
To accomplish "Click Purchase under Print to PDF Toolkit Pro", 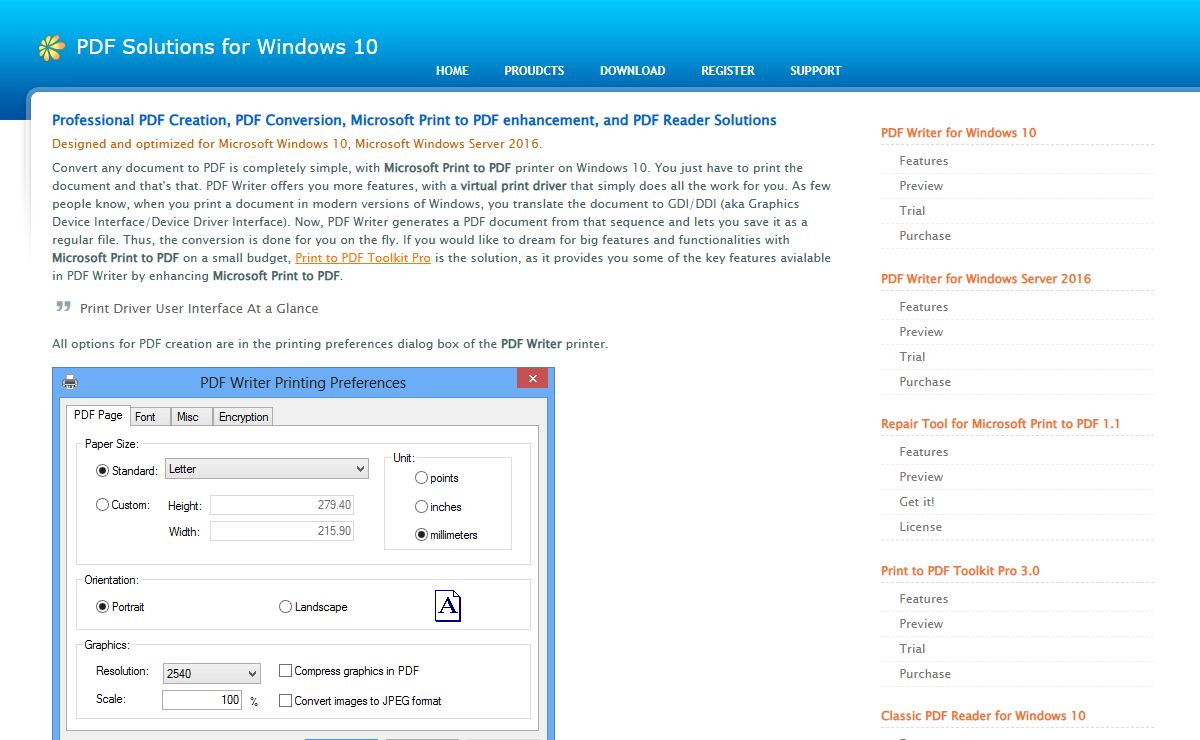I will [x=925, y=674].
